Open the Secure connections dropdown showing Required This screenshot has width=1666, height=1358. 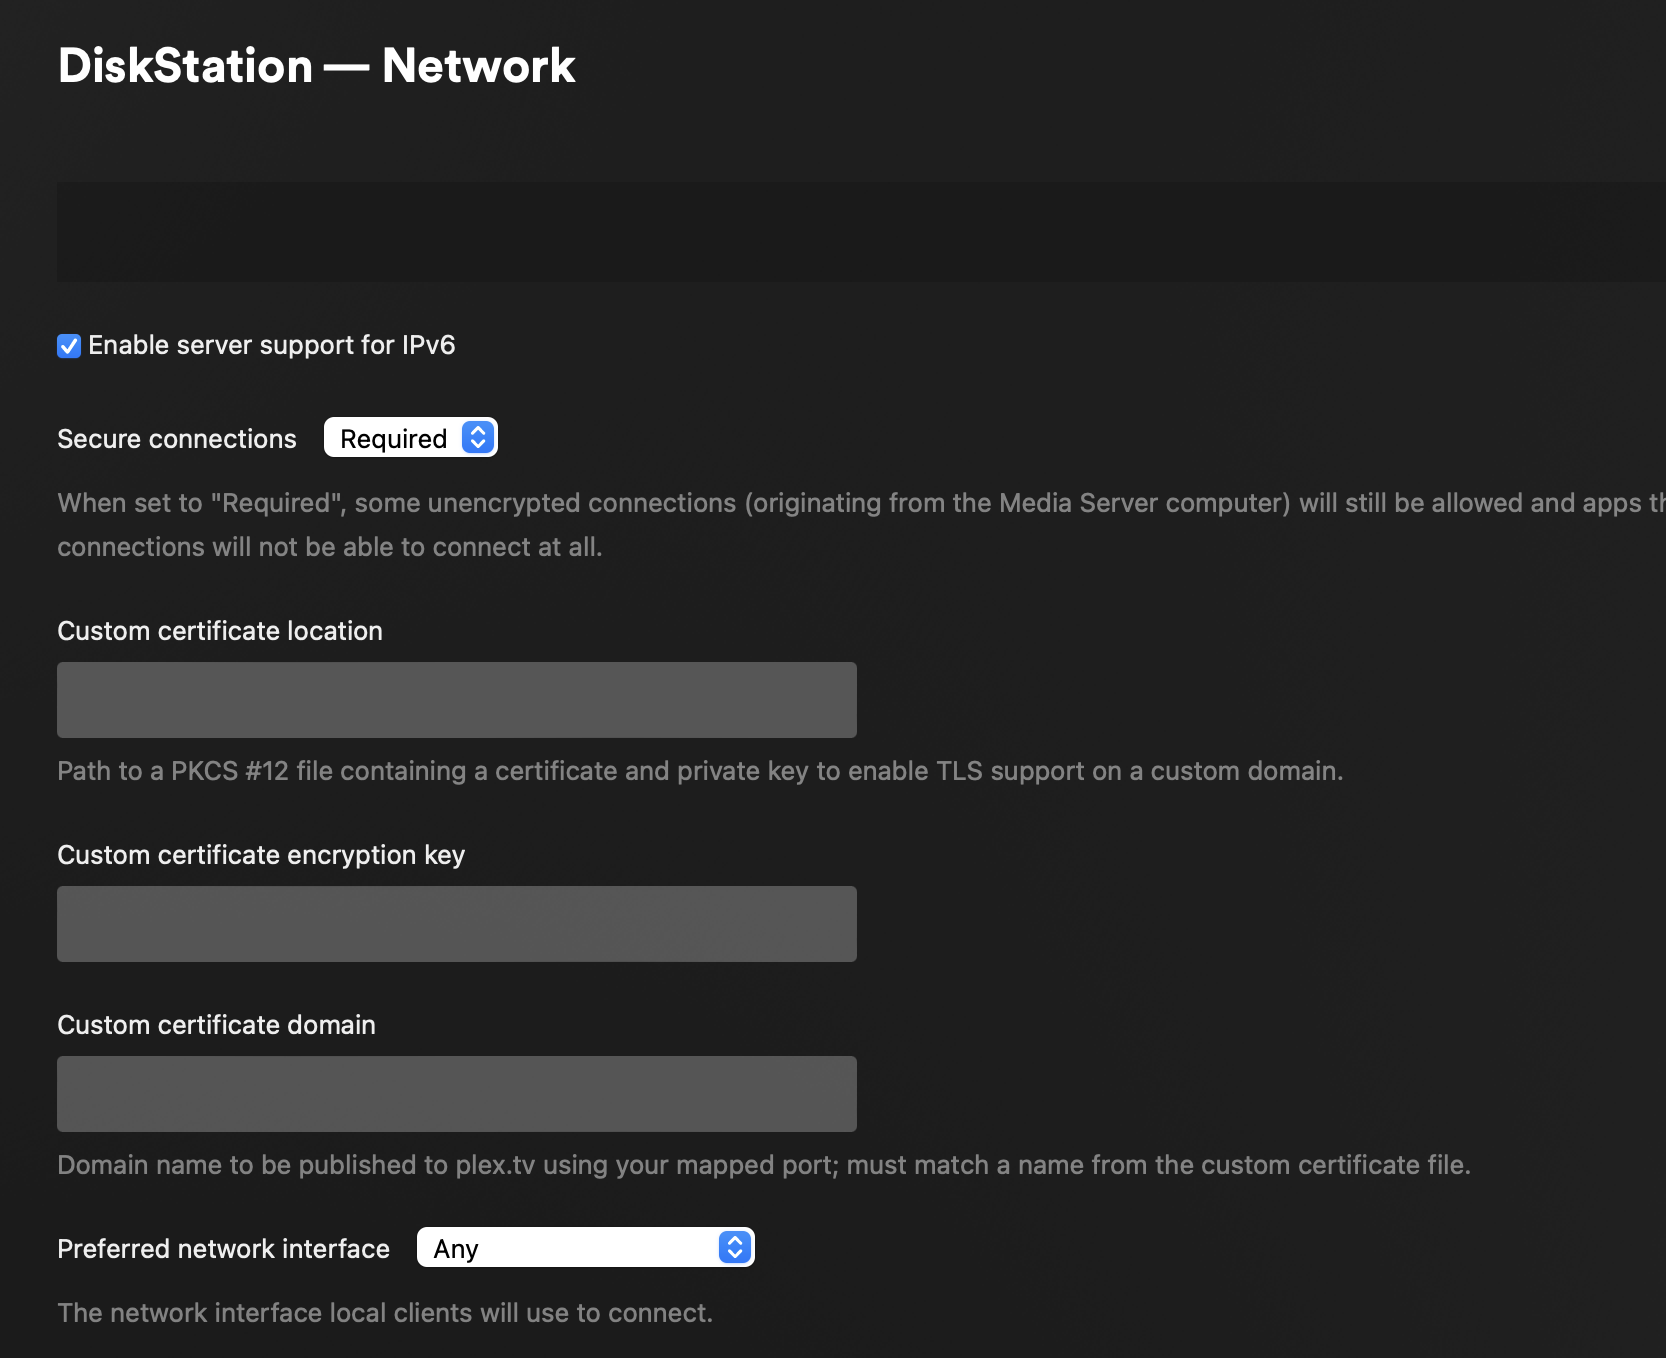(396, 438)
